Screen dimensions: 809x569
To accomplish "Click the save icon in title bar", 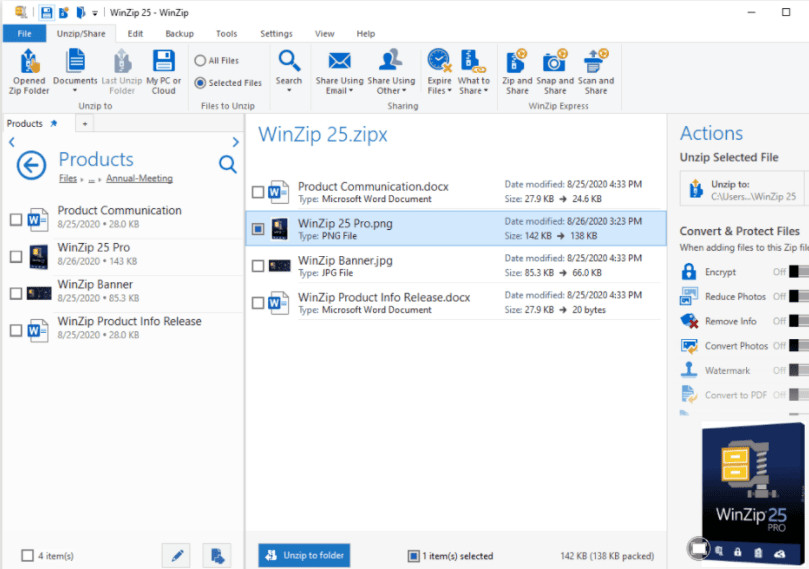I will click(46, 12).
